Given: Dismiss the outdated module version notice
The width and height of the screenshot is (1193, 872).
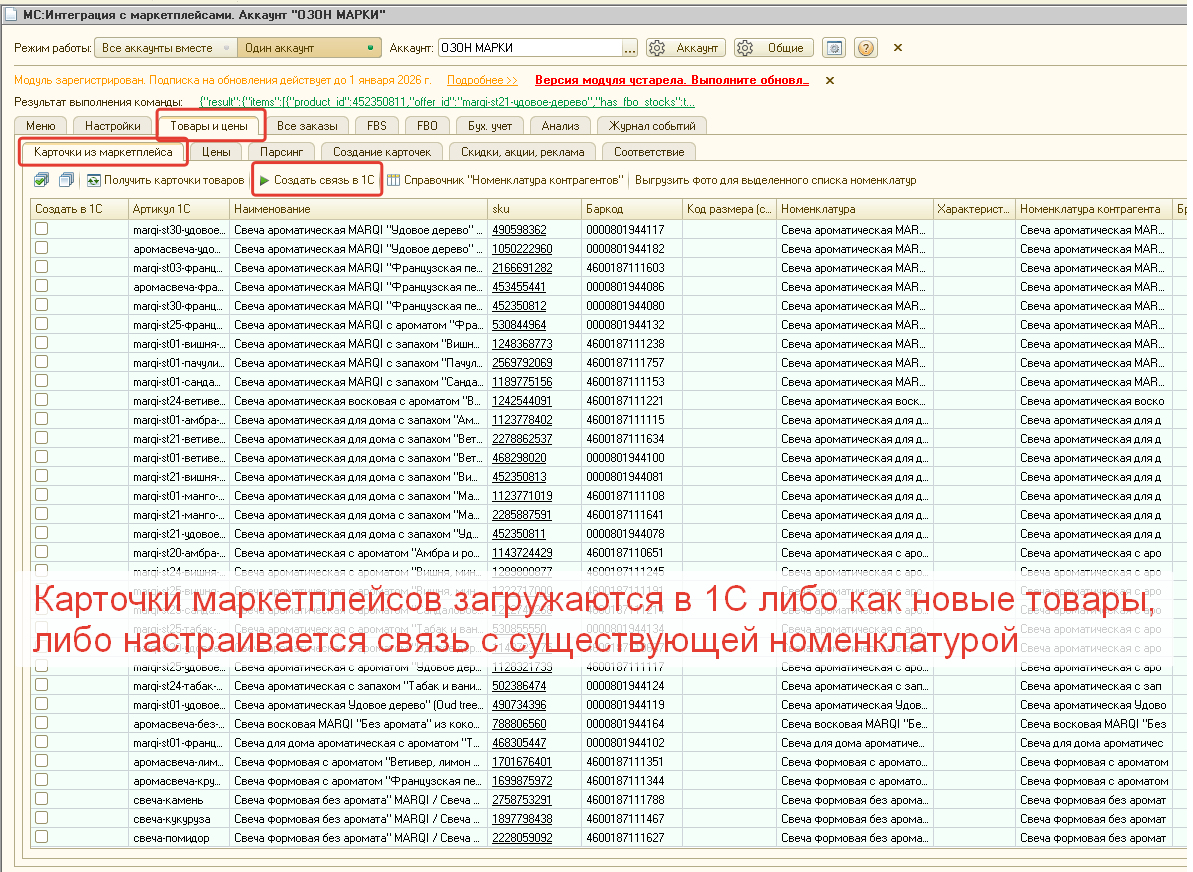Looking at the screenshot, I should (x=829, y=80).
